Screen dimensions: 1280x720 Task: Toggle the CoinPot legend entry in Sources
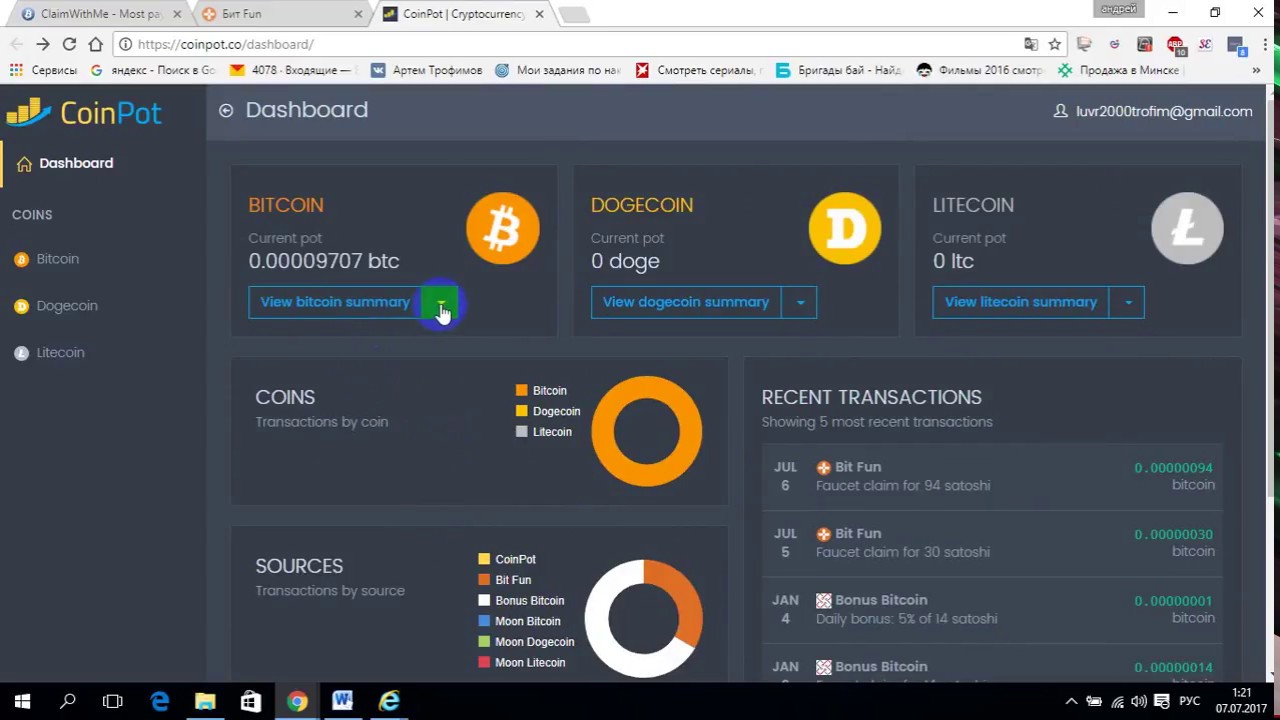(507, 559)
